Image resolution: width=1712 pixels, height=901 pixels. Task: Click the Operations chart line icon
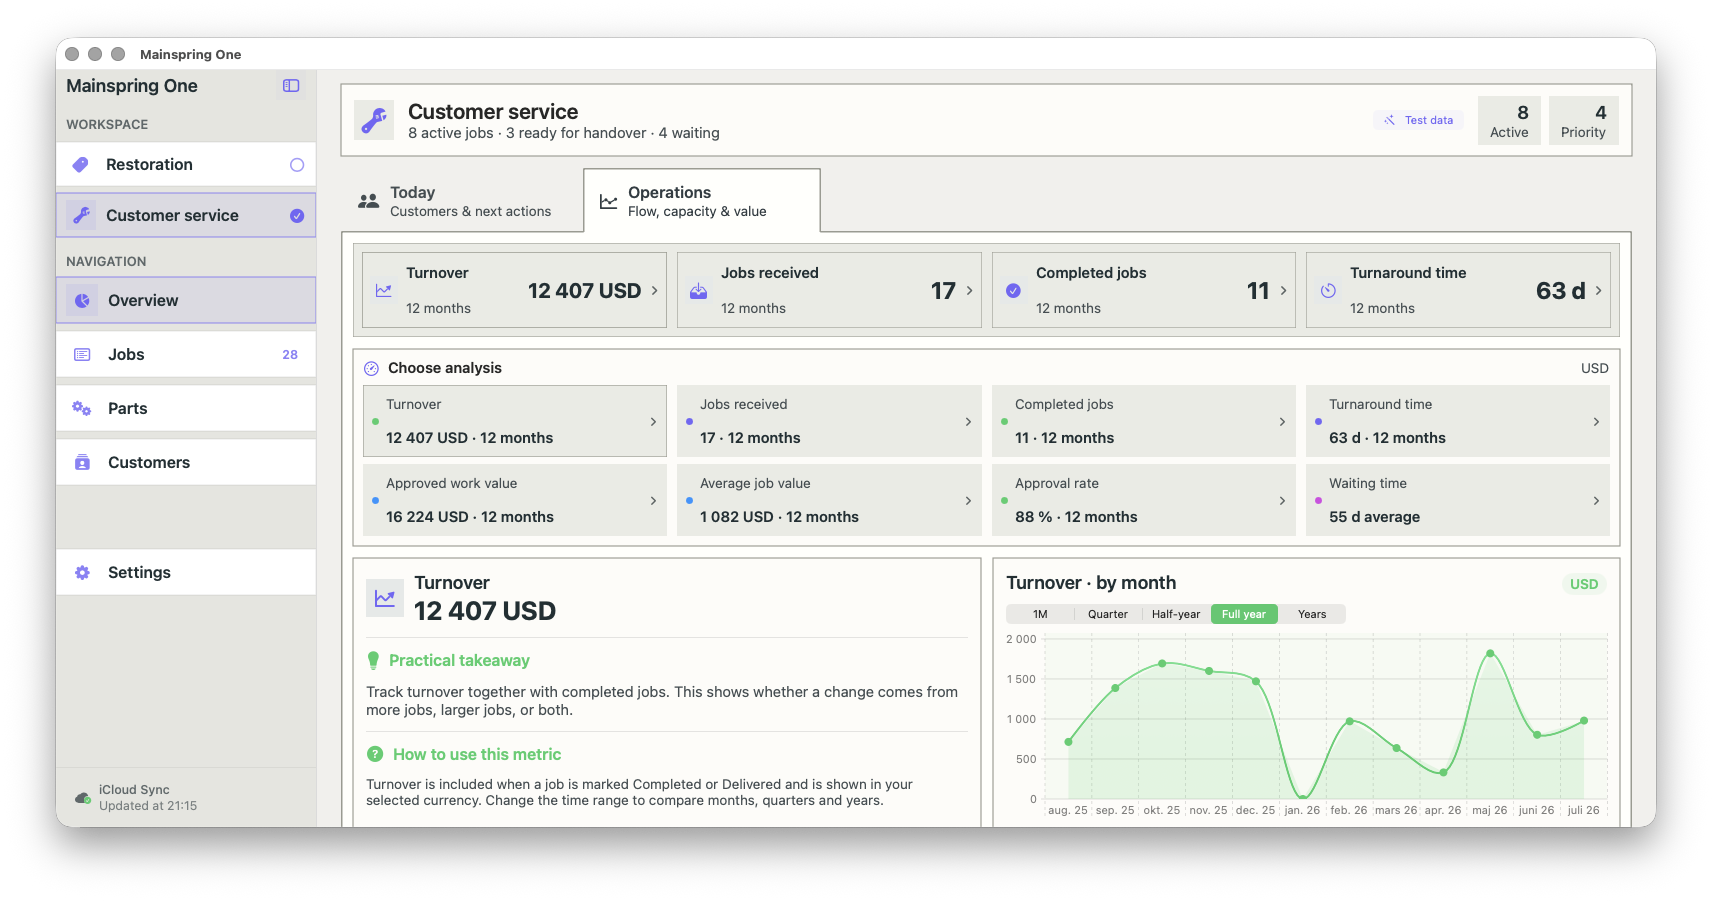pyautogui.click(x=608, y=201)
